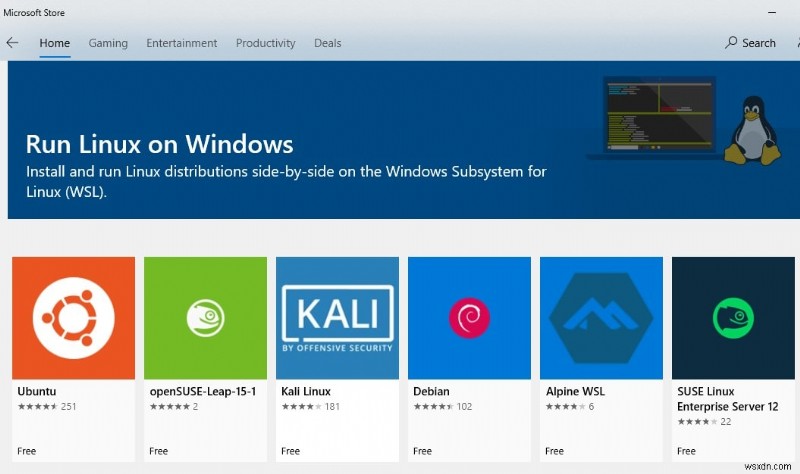Viewport: 800px width, 474px height.
Task: Click the Microsoft Store window title
Action: (x=34, y=13)
